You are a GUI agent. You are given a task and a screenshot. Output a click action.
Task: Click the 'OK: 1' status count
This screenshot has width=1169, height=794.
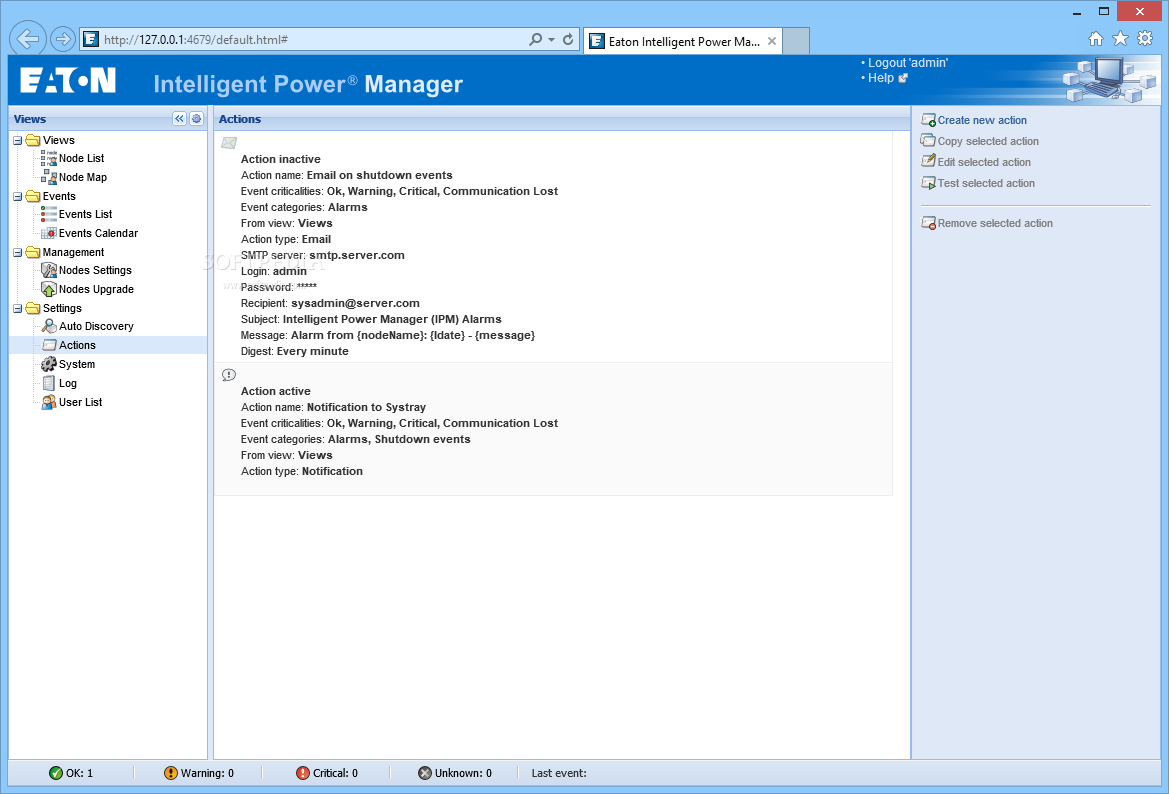pyautogui.click(x=79, y=773)
